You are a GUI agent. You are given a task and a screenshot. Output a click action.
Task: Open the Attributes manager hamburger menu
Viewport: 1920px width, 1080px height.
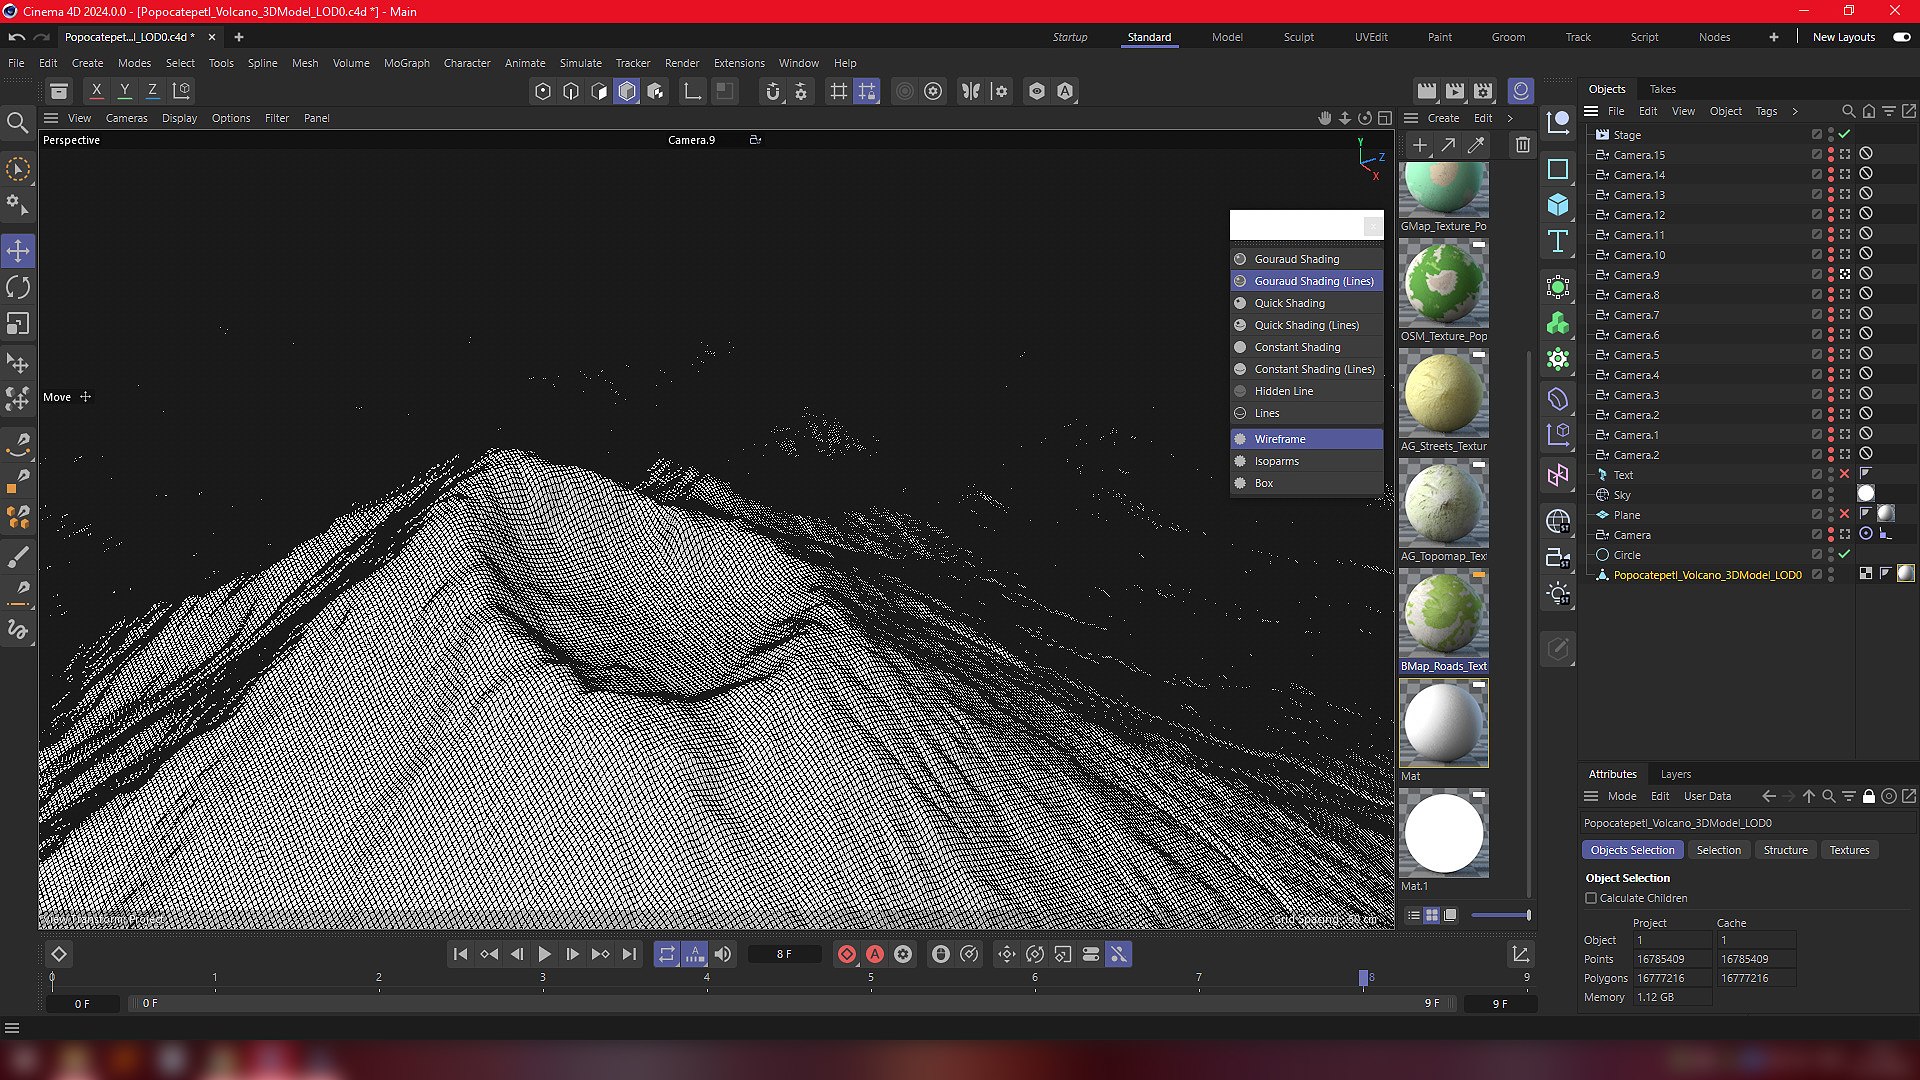pos(1591,796)
